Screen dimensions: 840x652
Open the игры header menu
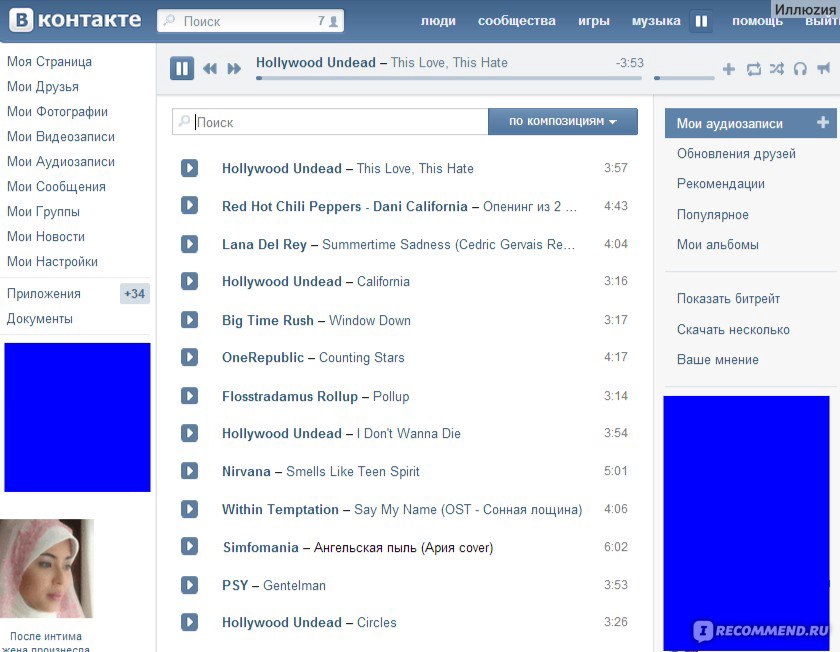pyautogui.click(x=594, y=21)
